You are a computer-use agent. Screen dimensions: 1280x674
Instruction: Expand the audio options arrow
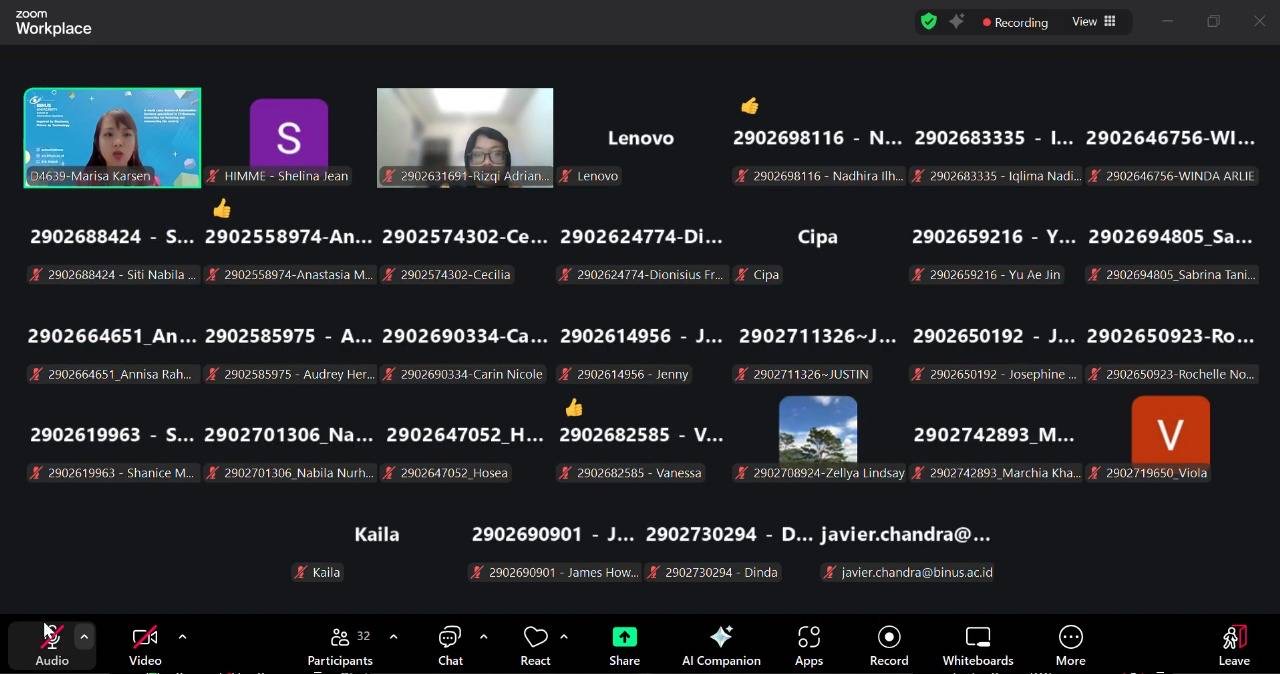[x=84, y=636]
